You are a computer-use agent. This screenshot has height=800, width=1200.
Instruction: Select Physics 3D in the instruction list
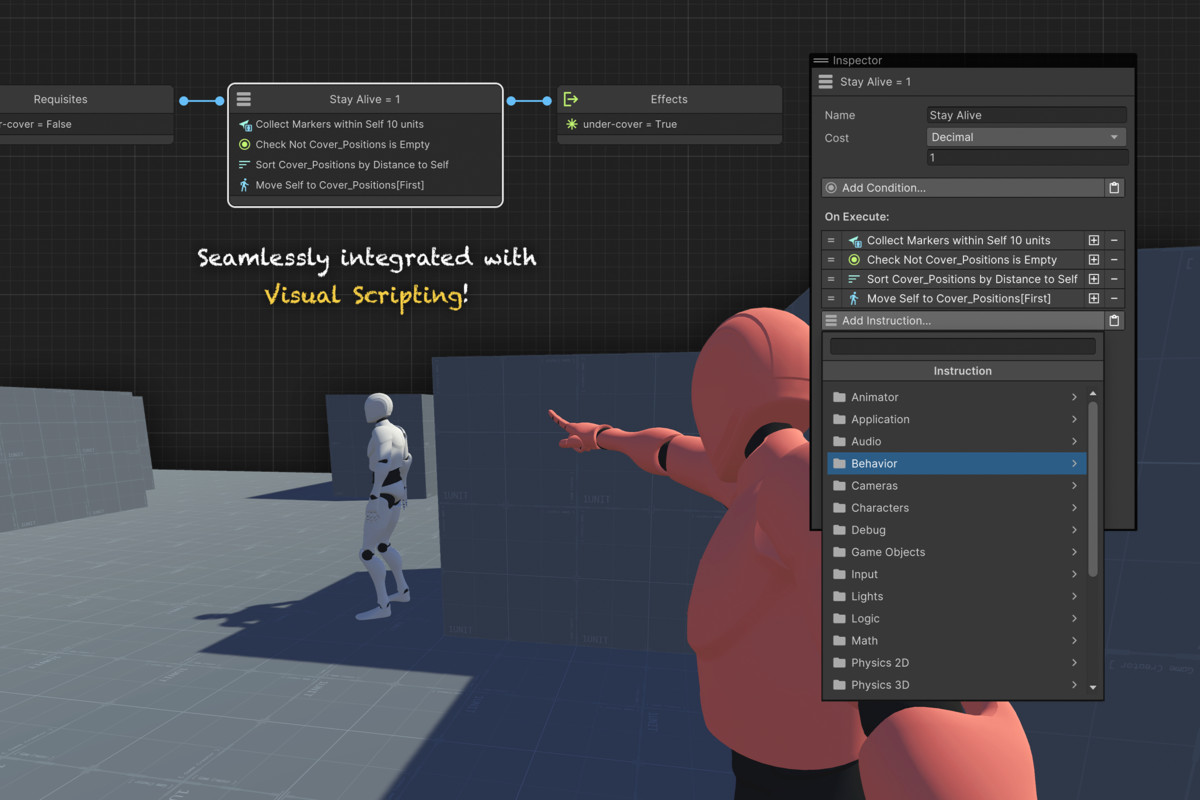coord(956,685)
